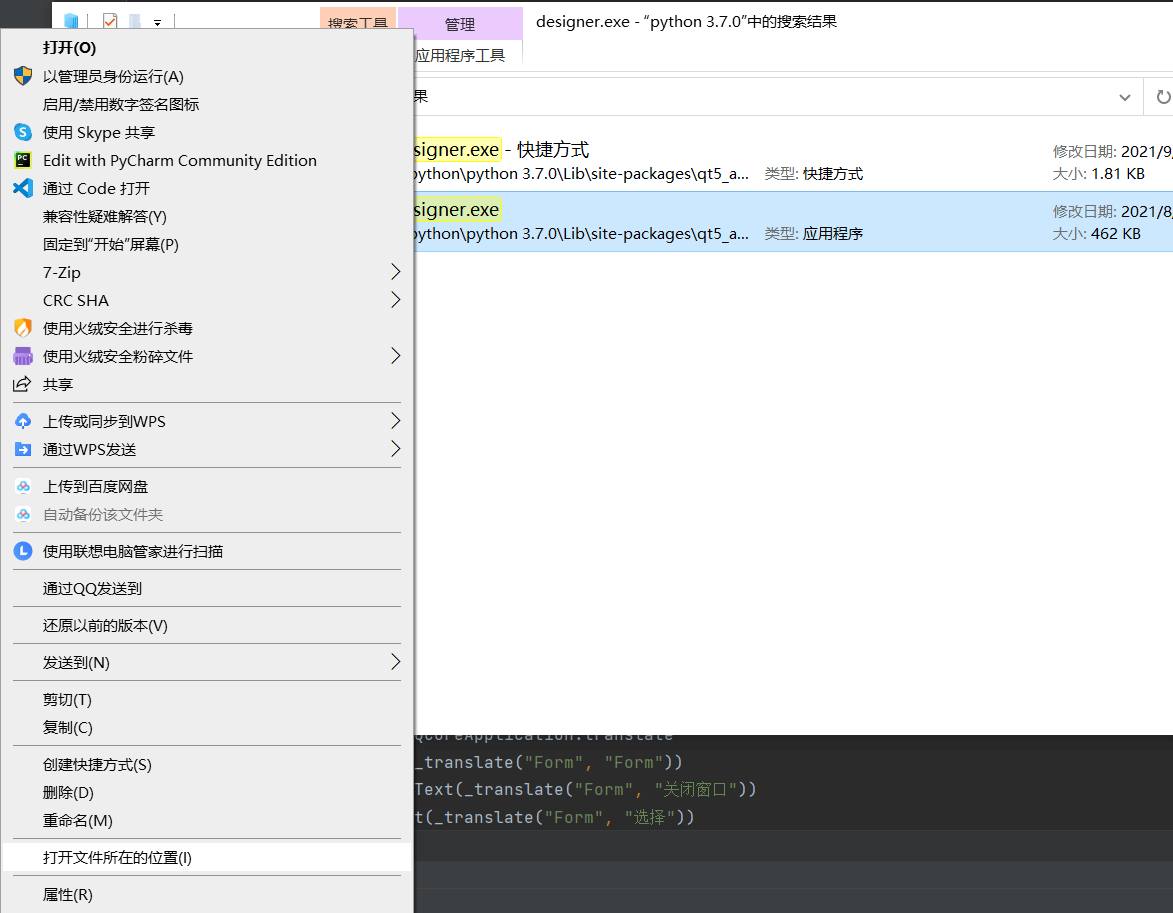Choose Edit with PyCharm Community Edition
This screenshot has width=1173, height=913.
tap(208, 160)
